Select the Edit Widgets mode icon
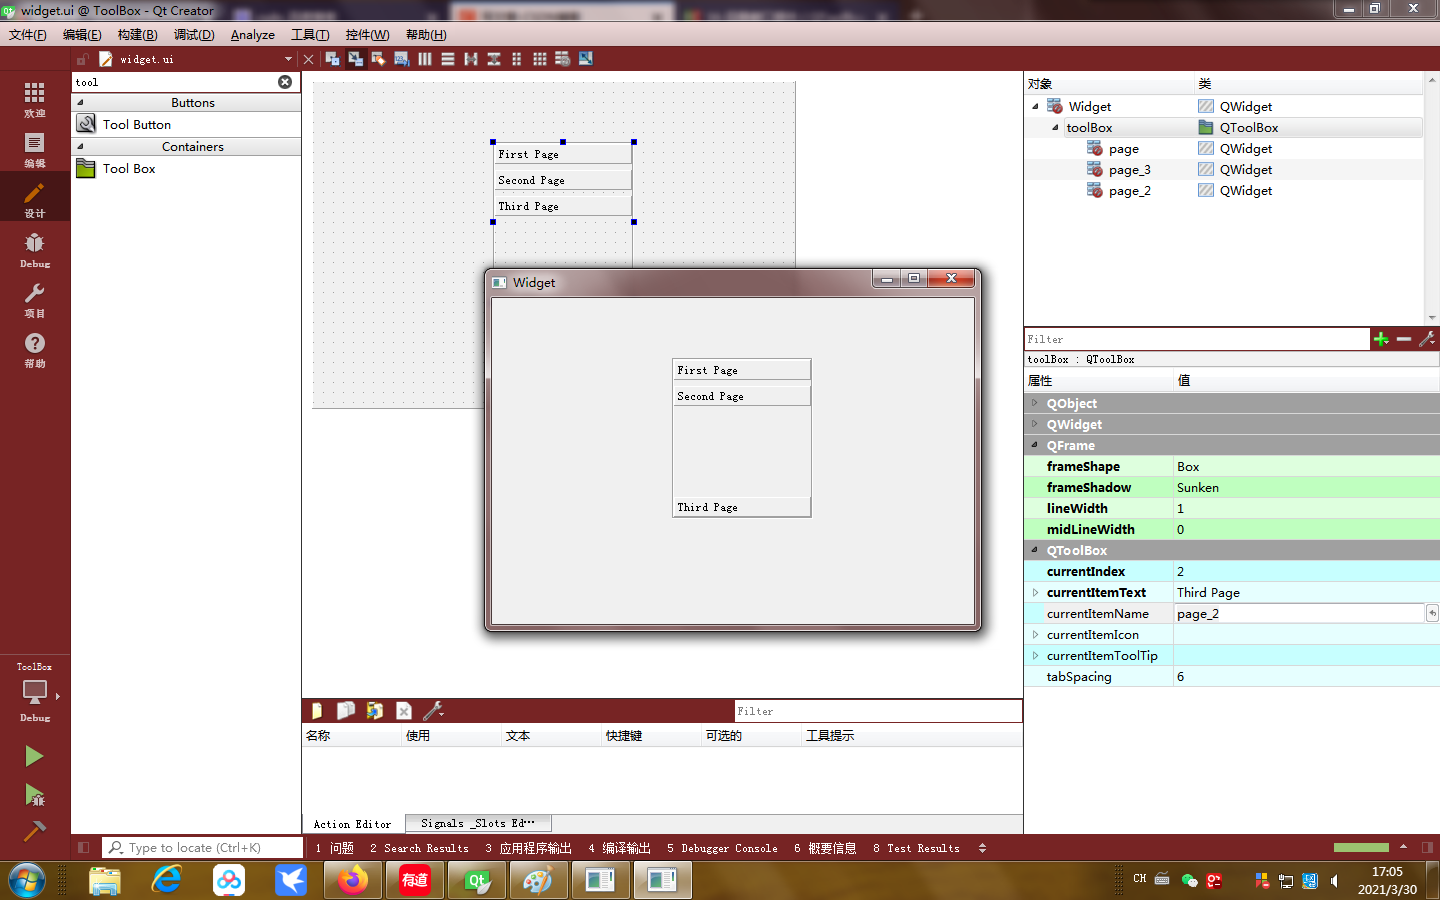 [x=331, y=59]
